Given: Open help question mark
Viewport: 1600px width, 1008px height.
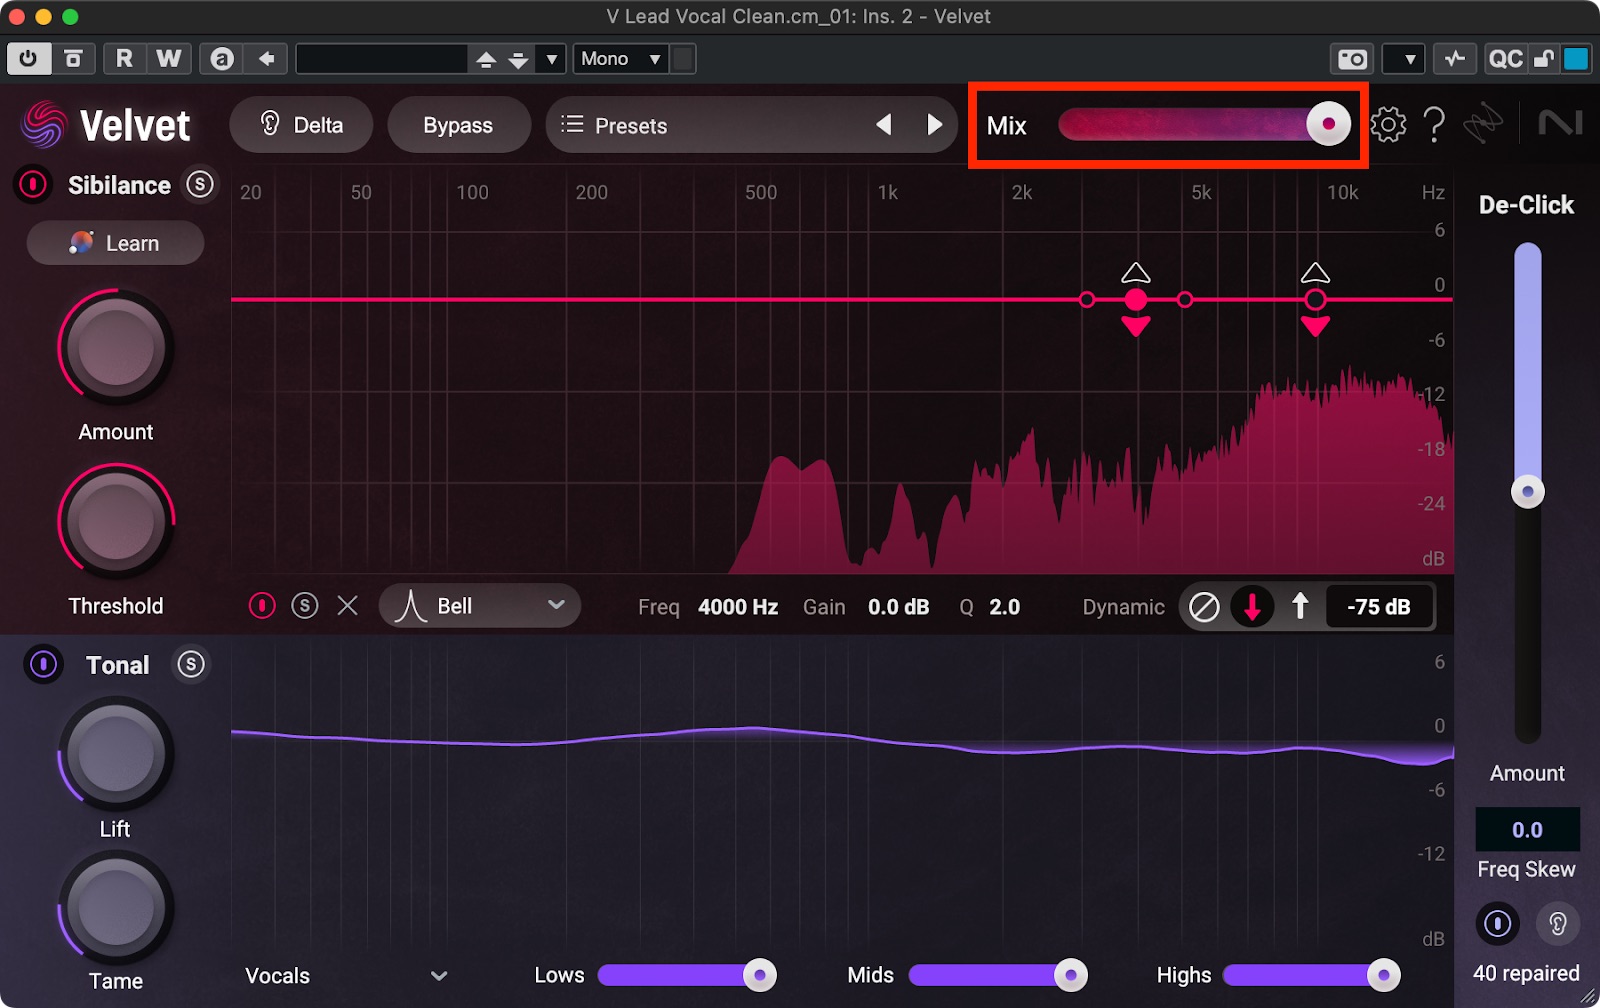Looking at the screenshot, I should pyautogui.click(x=1434, y=124).
